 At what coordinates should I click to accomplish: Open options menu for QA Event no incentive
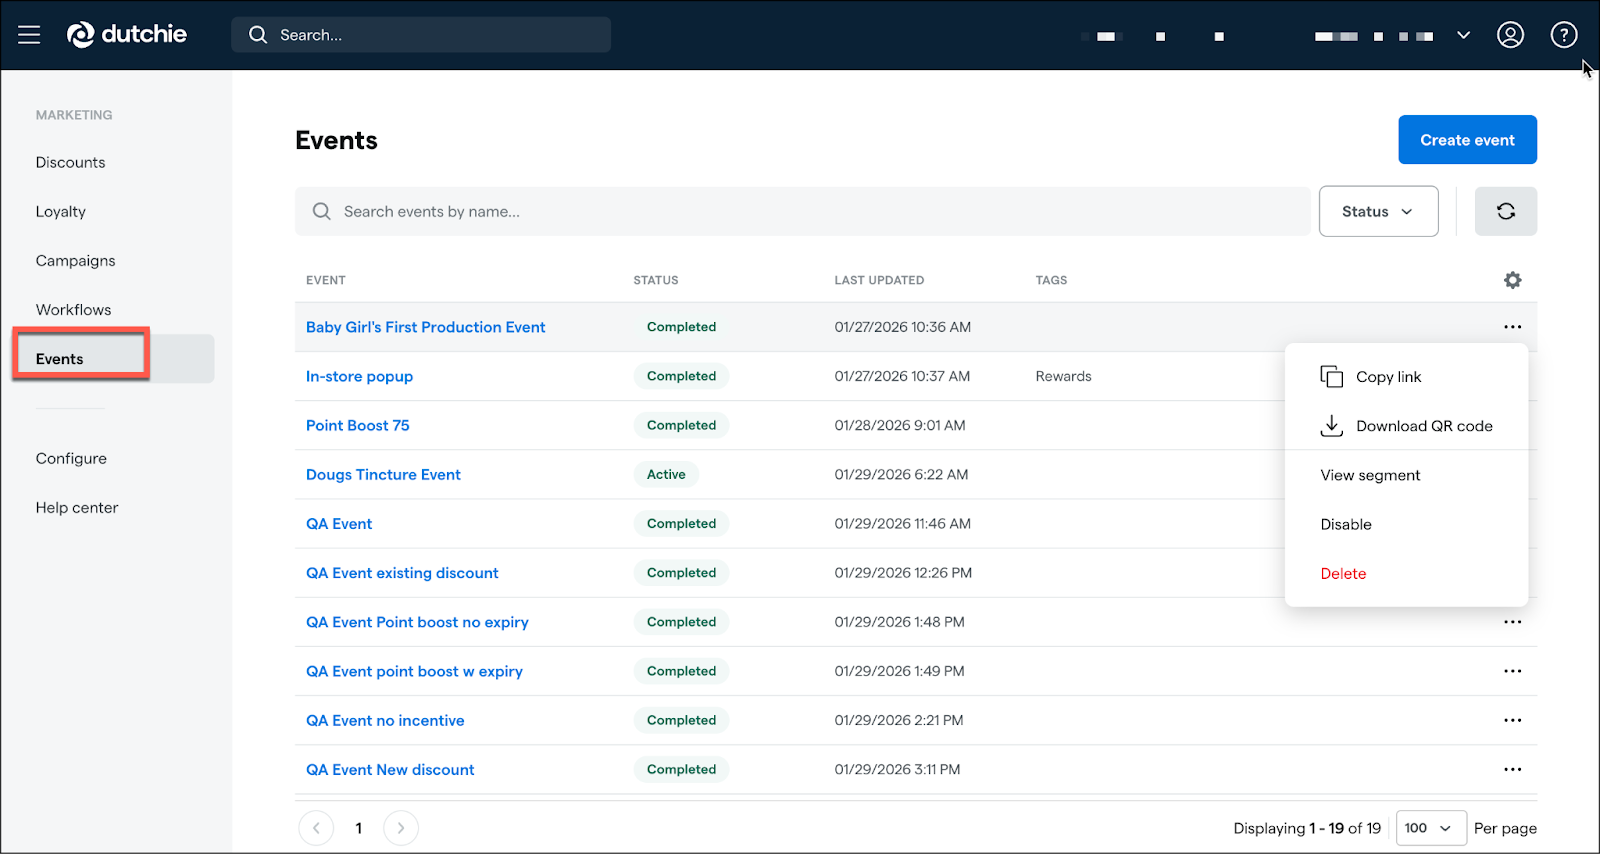(x=1513, y=720)
